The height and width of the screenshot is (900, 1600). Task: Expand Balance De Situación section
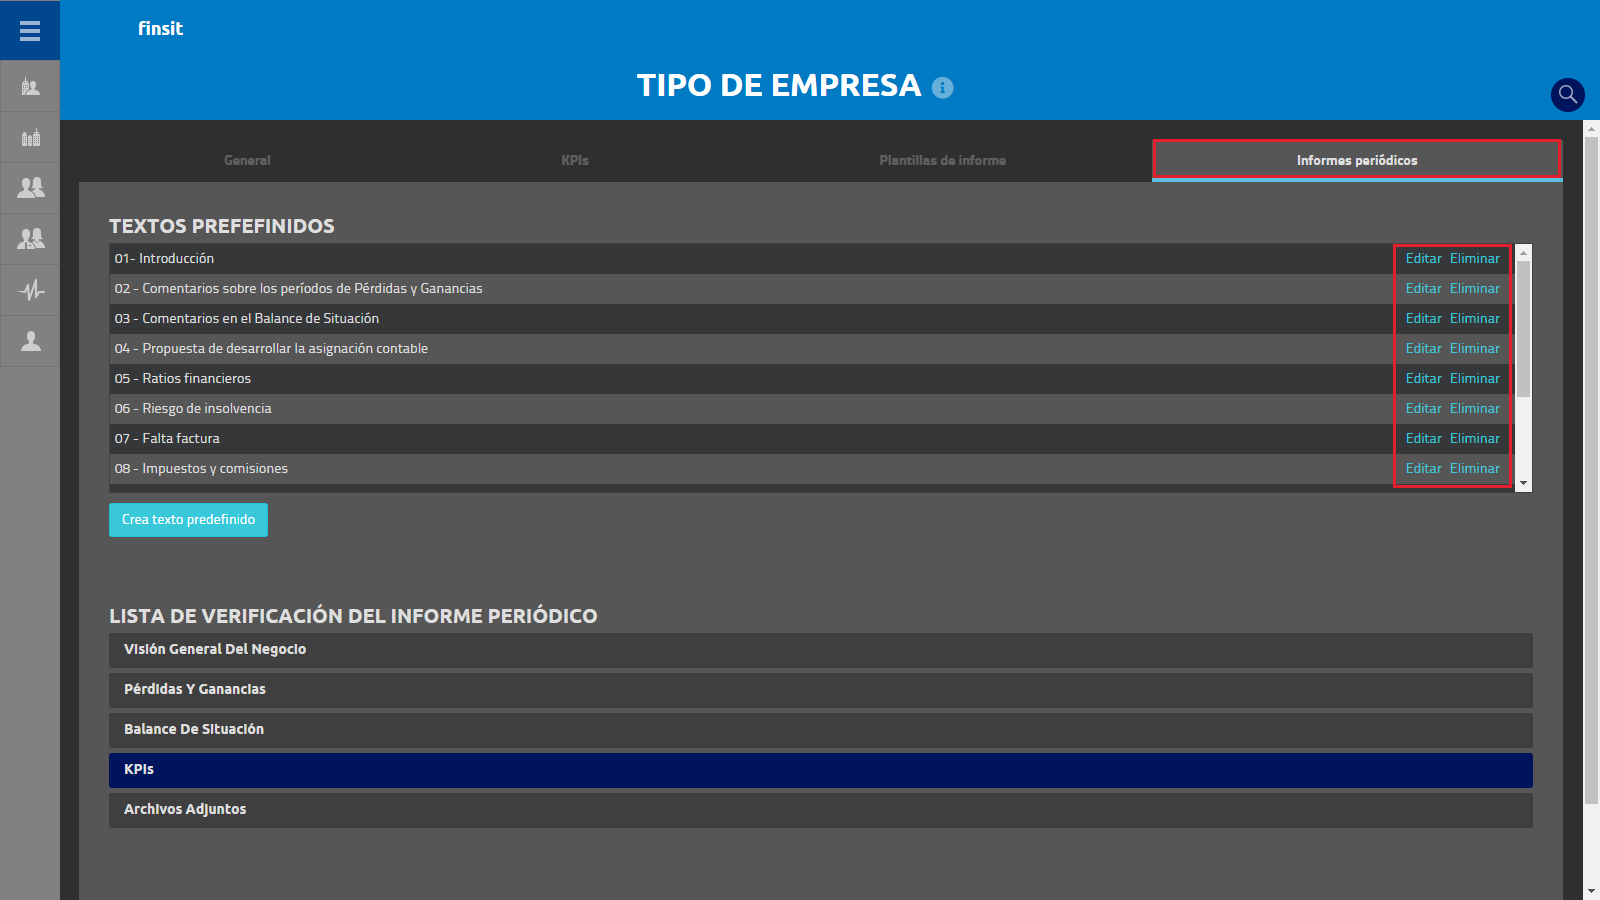tap(820, 730)
